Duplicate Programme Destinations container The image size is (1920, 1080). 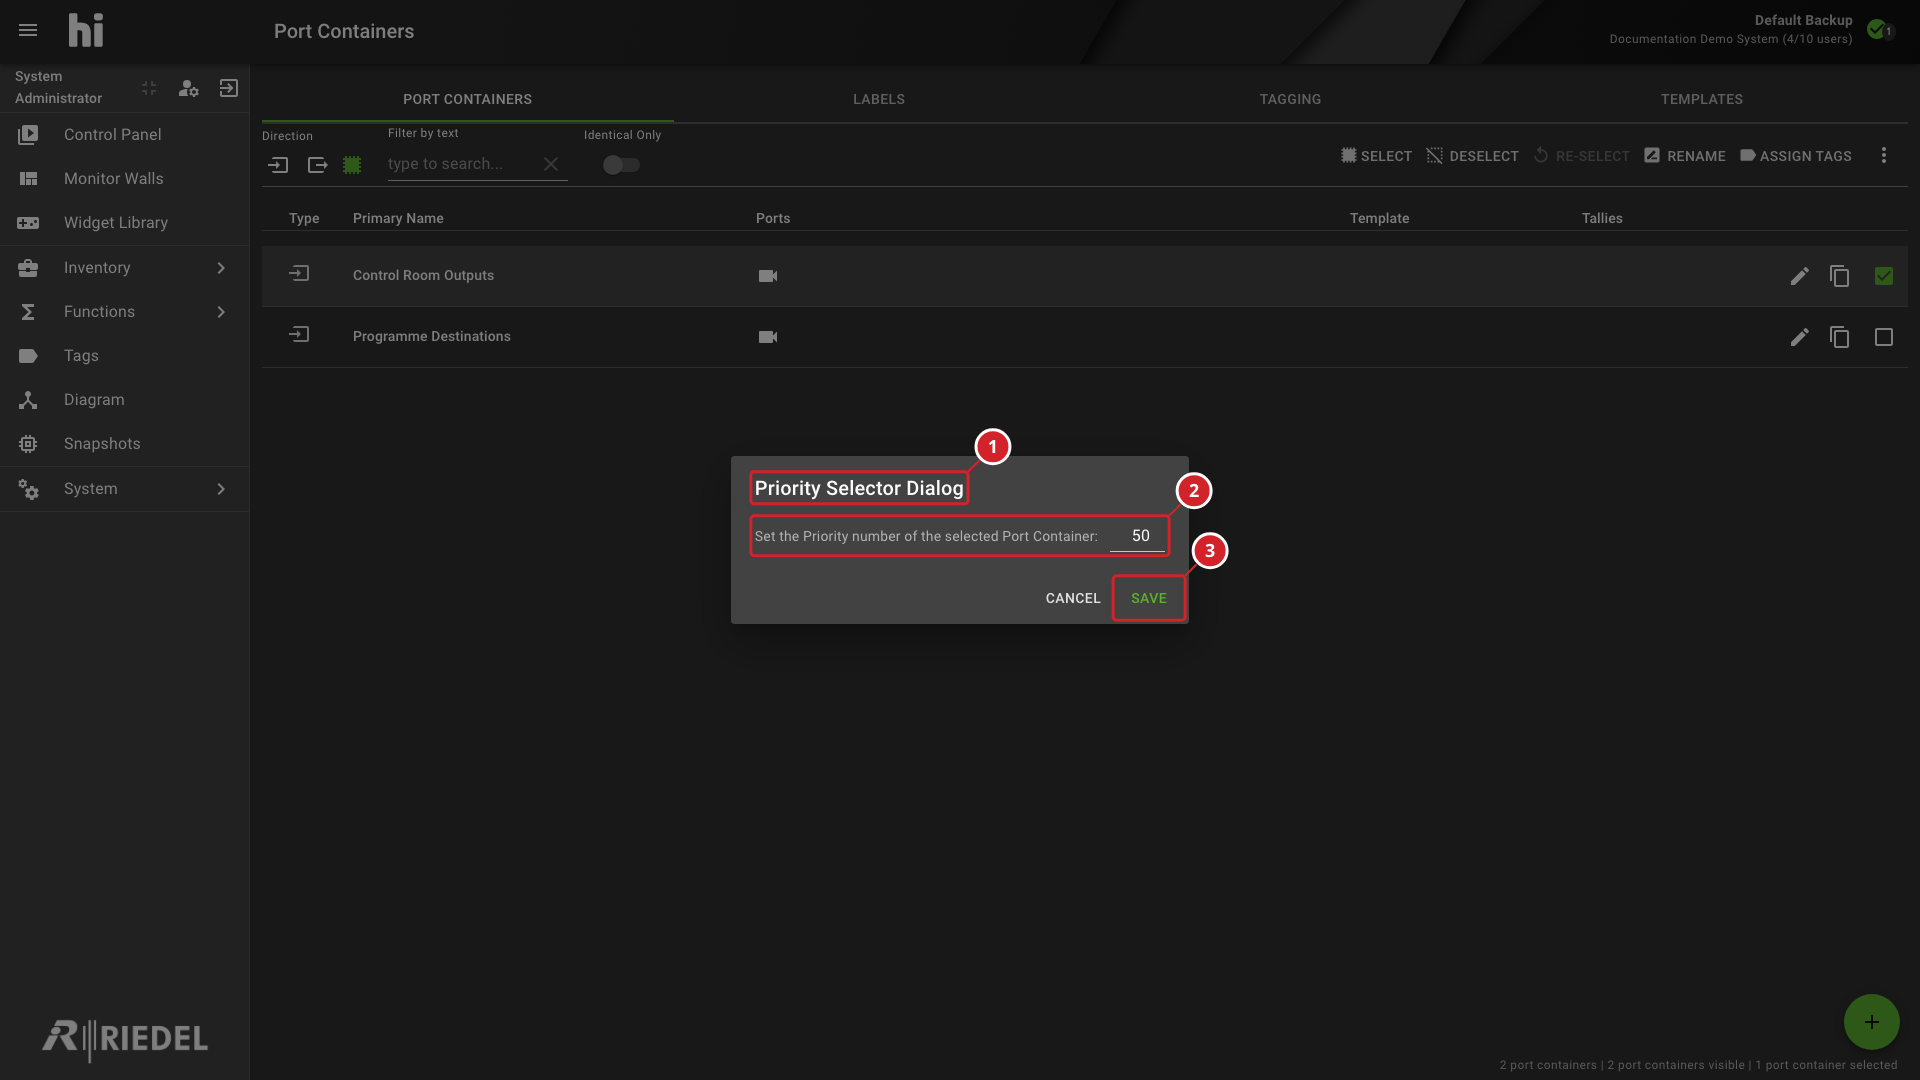point(1840,337)
